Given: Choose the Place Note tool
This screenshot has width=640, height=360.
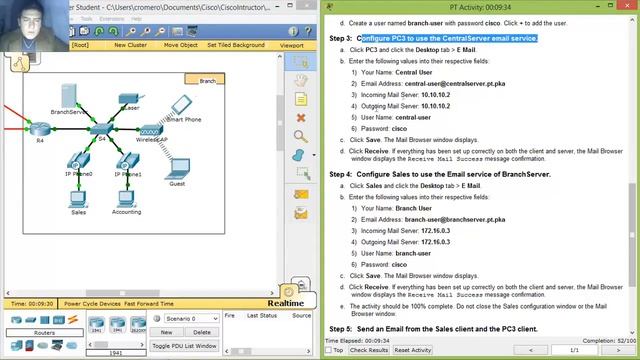Looking at the screenshot, I should 301,99.
